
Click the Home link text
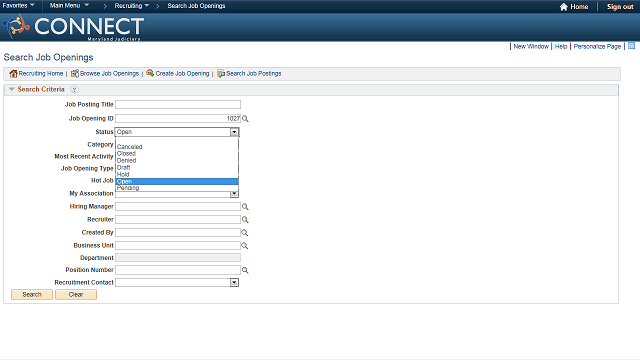coord(579,7)
